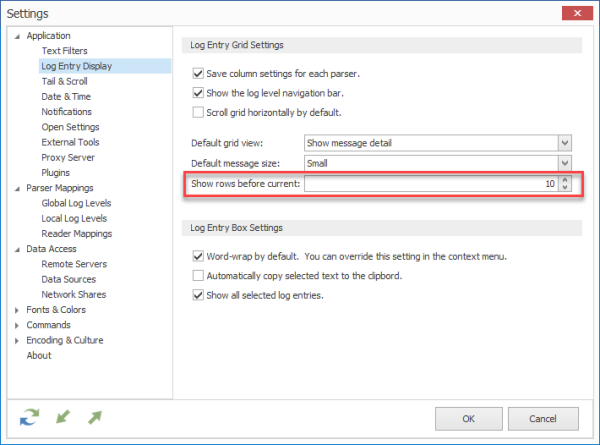
Task: Expand the Fonts & Colors tree node
Action: click(17, 310)
